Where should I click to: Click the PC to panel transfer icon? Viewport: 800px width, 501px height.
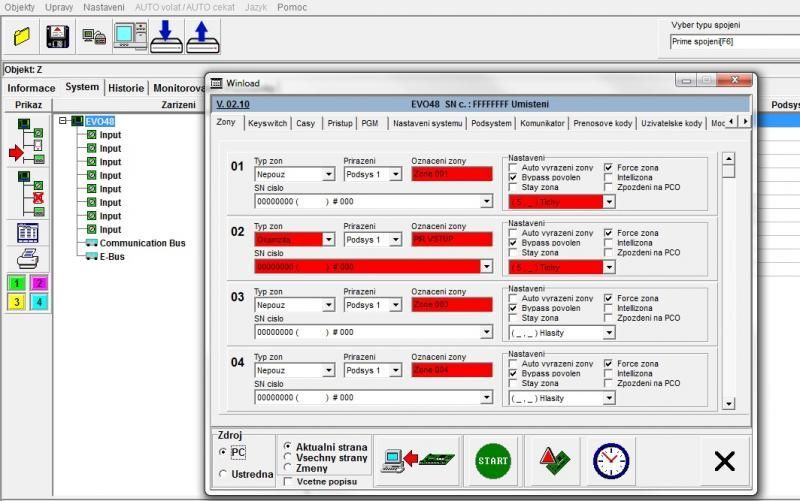pos(417,461)
